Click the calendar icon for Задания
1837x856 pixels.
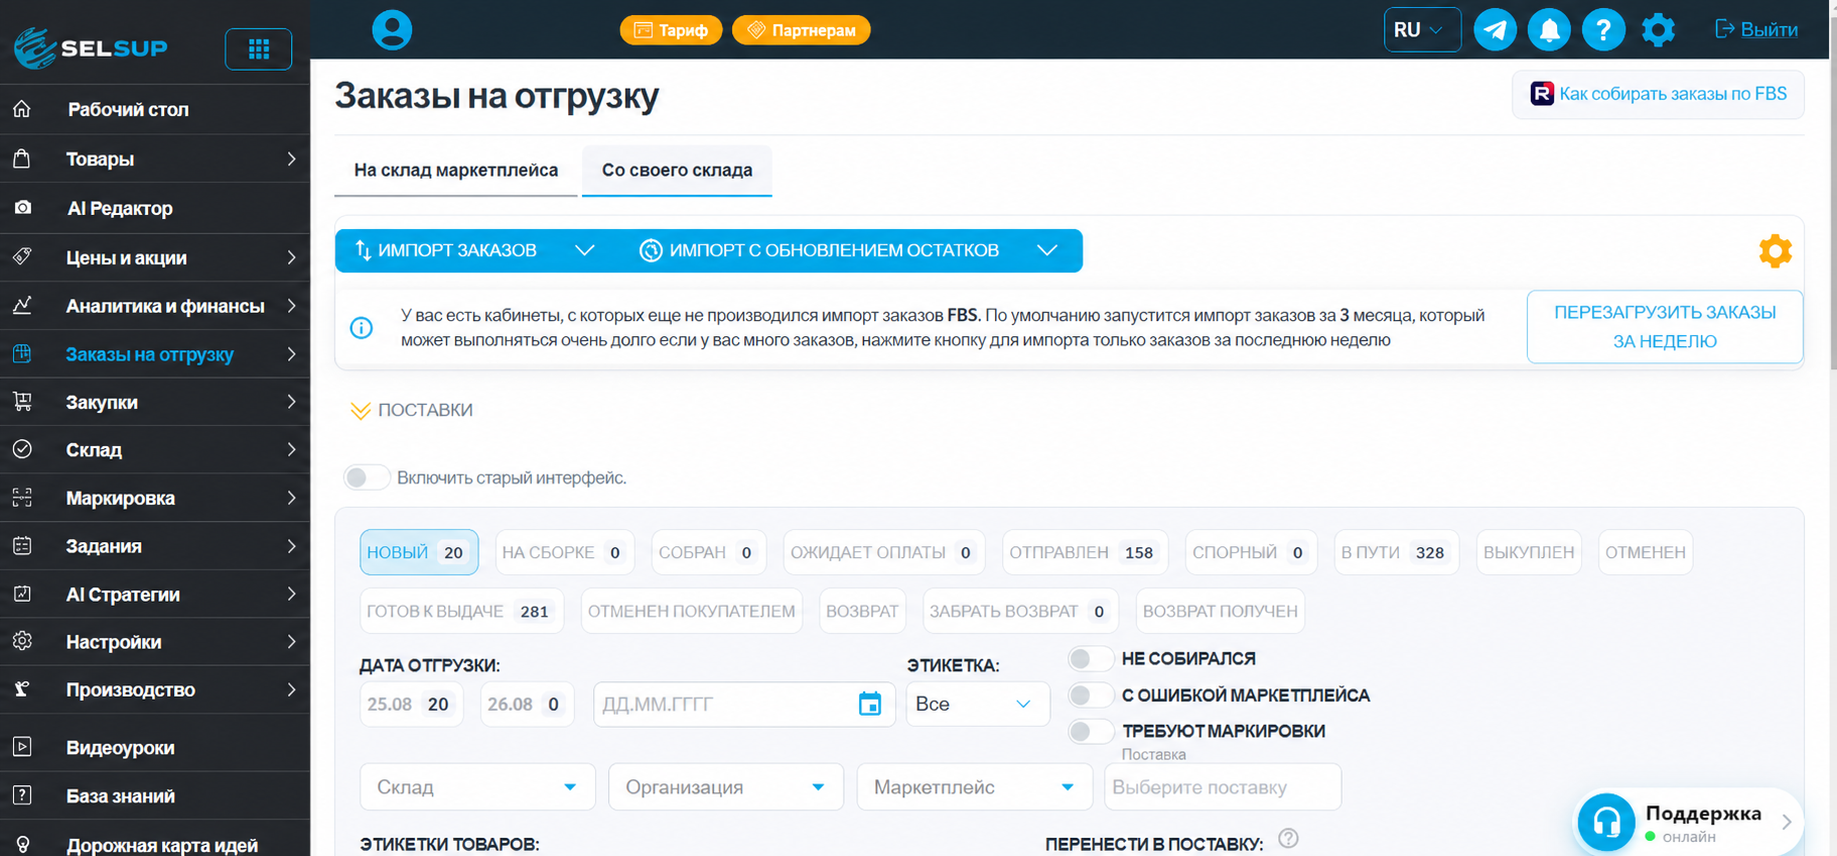(22, 546)
